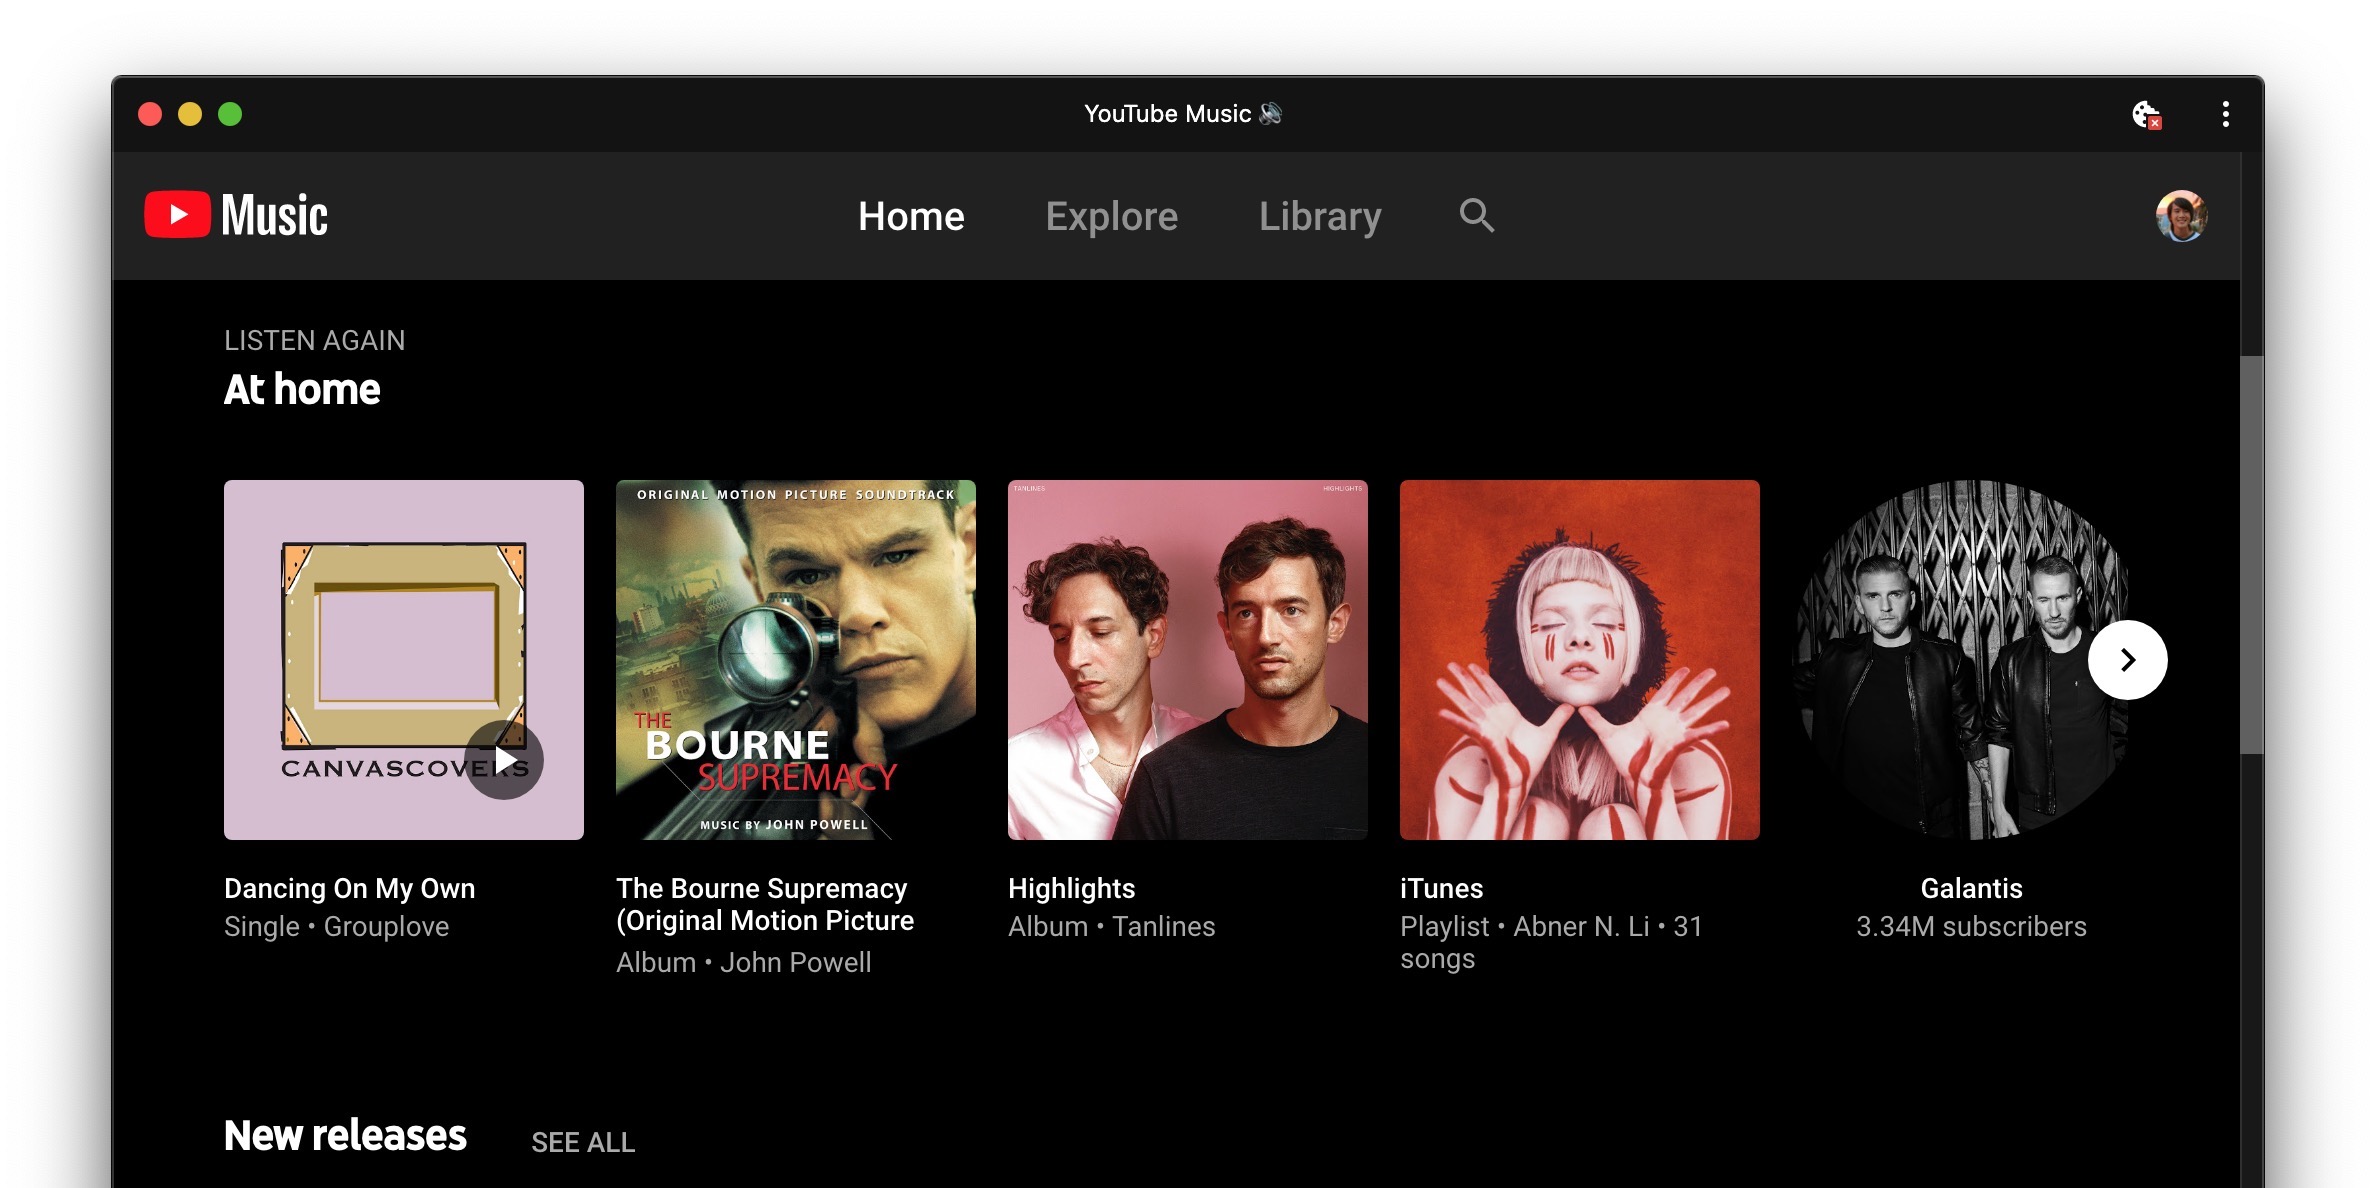Viewport: 2376px width, 1188px height.
Task: Play Dancing On My Own single
Action: pyautogui.click(x=504, y=761)
